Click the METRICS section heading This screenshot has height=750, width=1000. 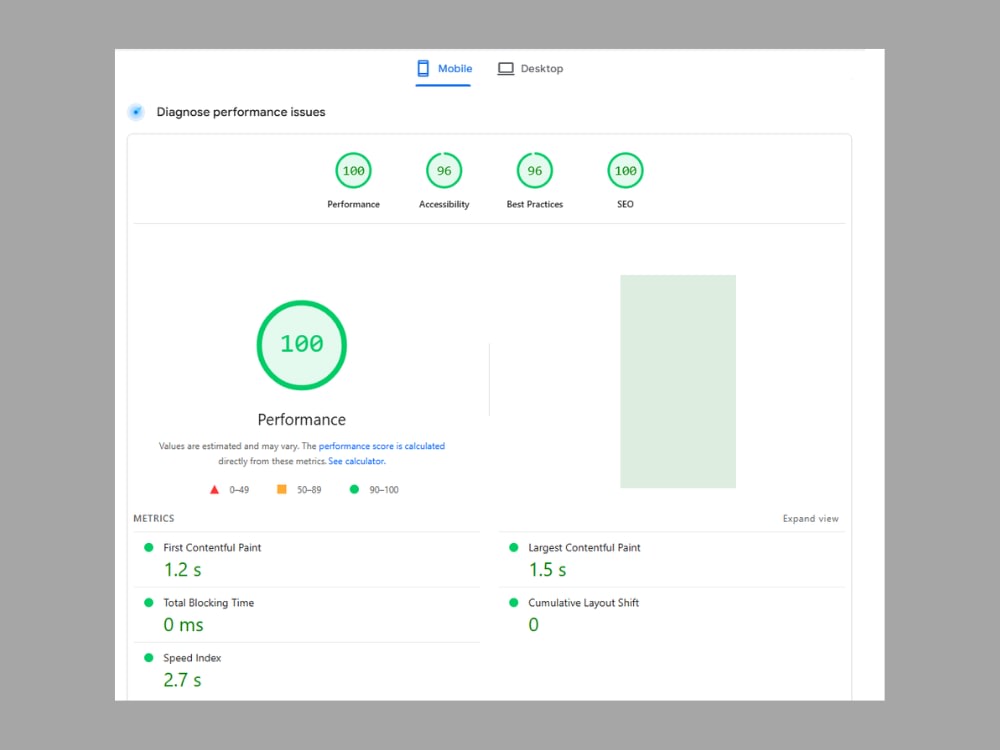pyautogui.click(x=154, y=518)
